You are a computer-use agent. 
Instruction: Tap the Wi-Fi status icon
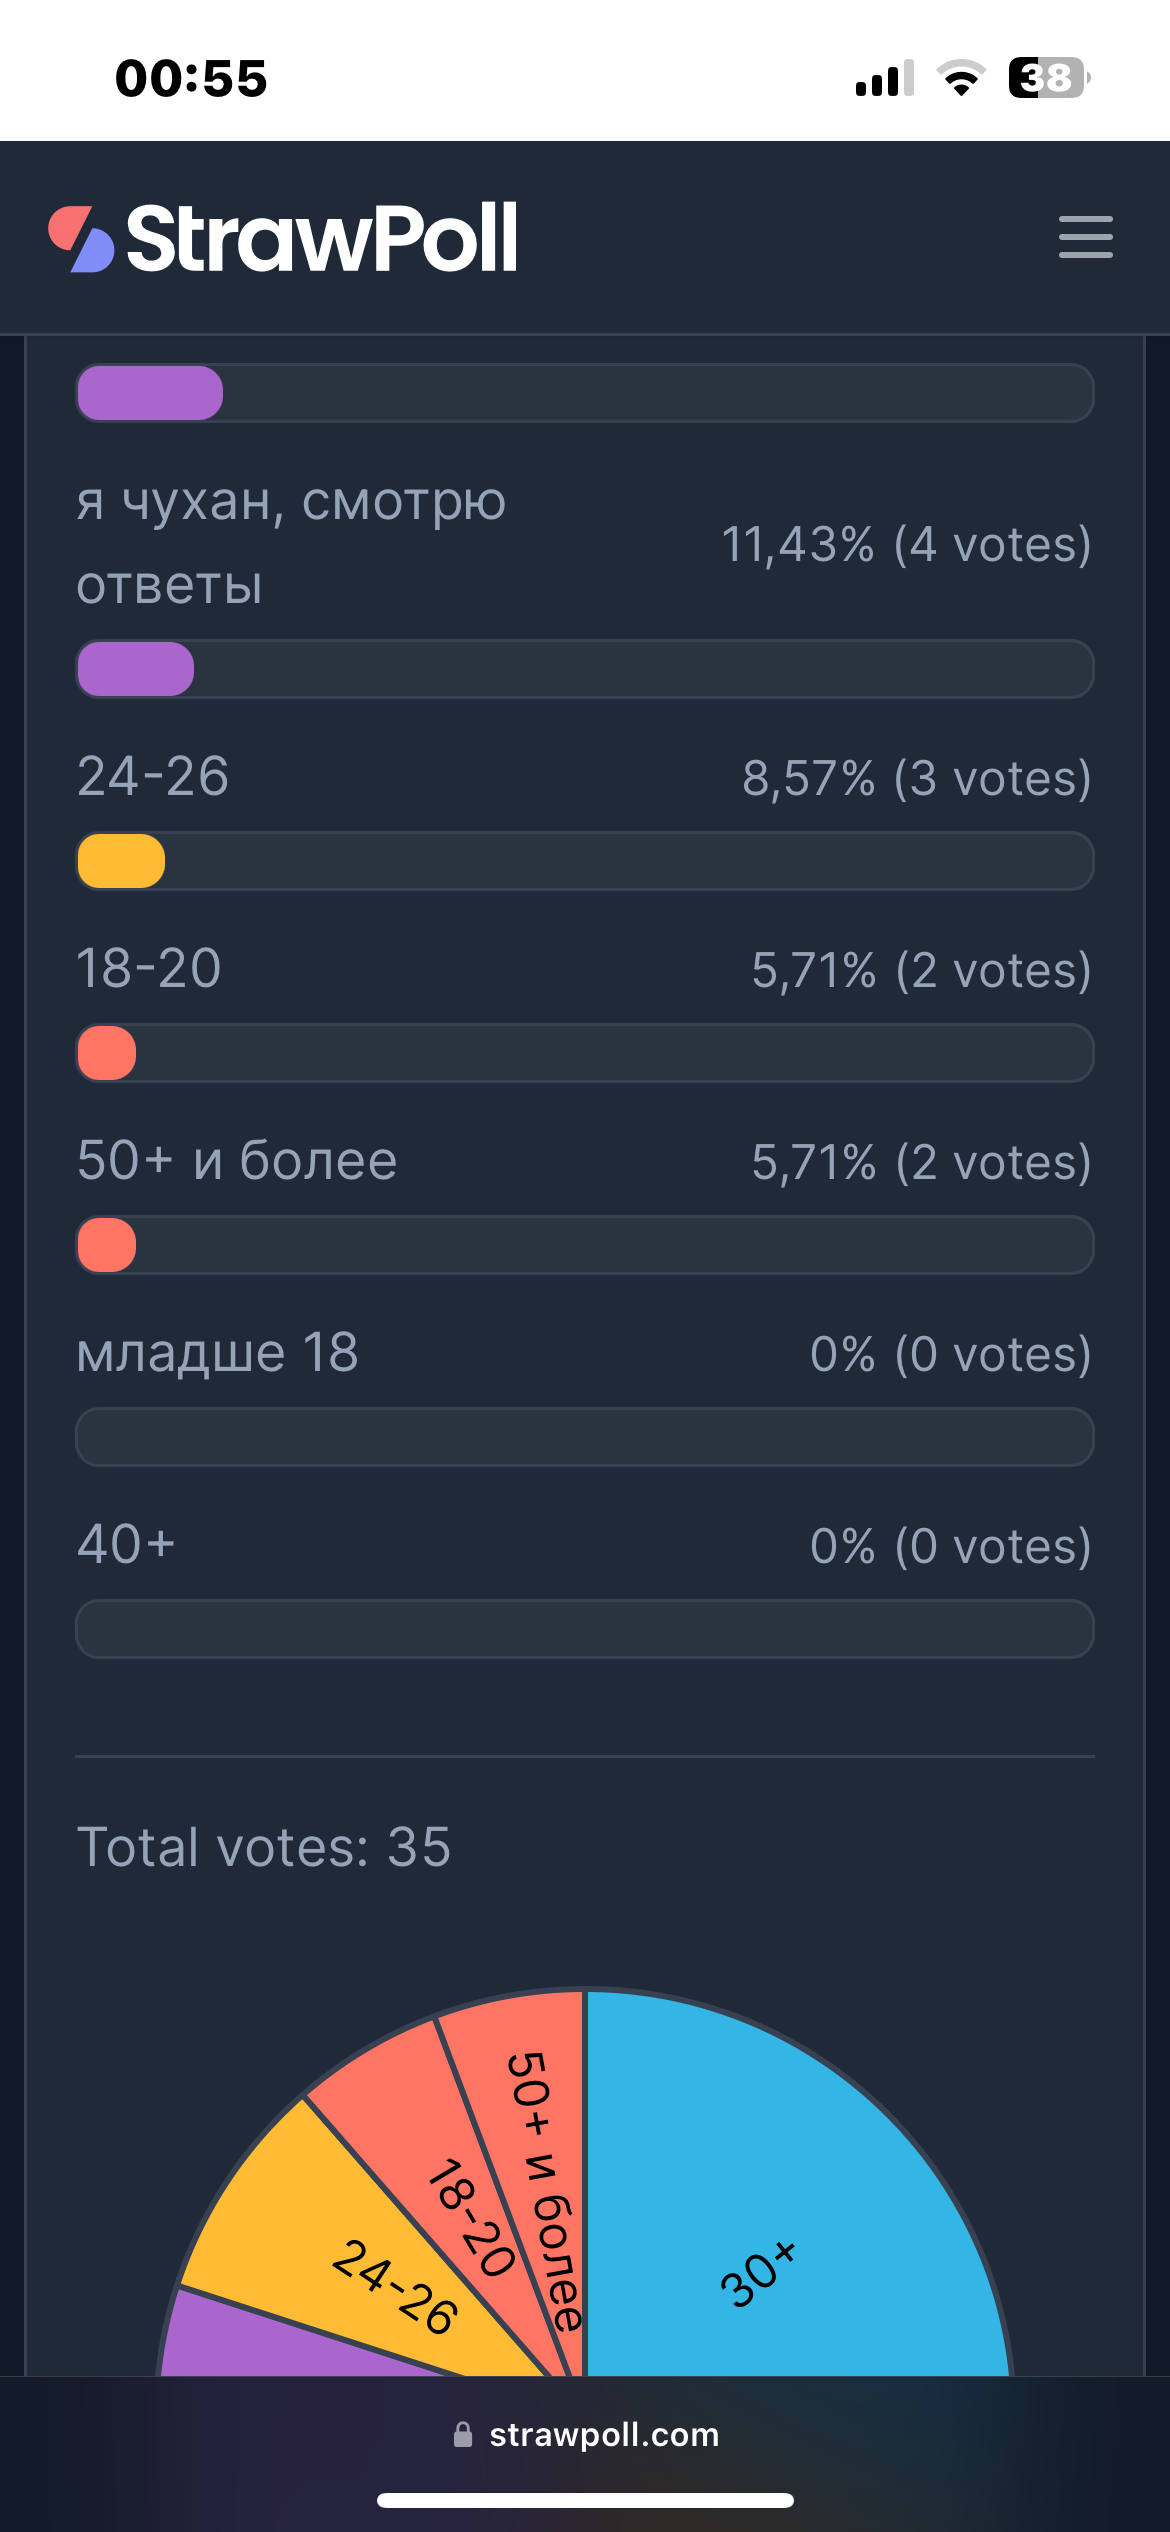[961, 78]
